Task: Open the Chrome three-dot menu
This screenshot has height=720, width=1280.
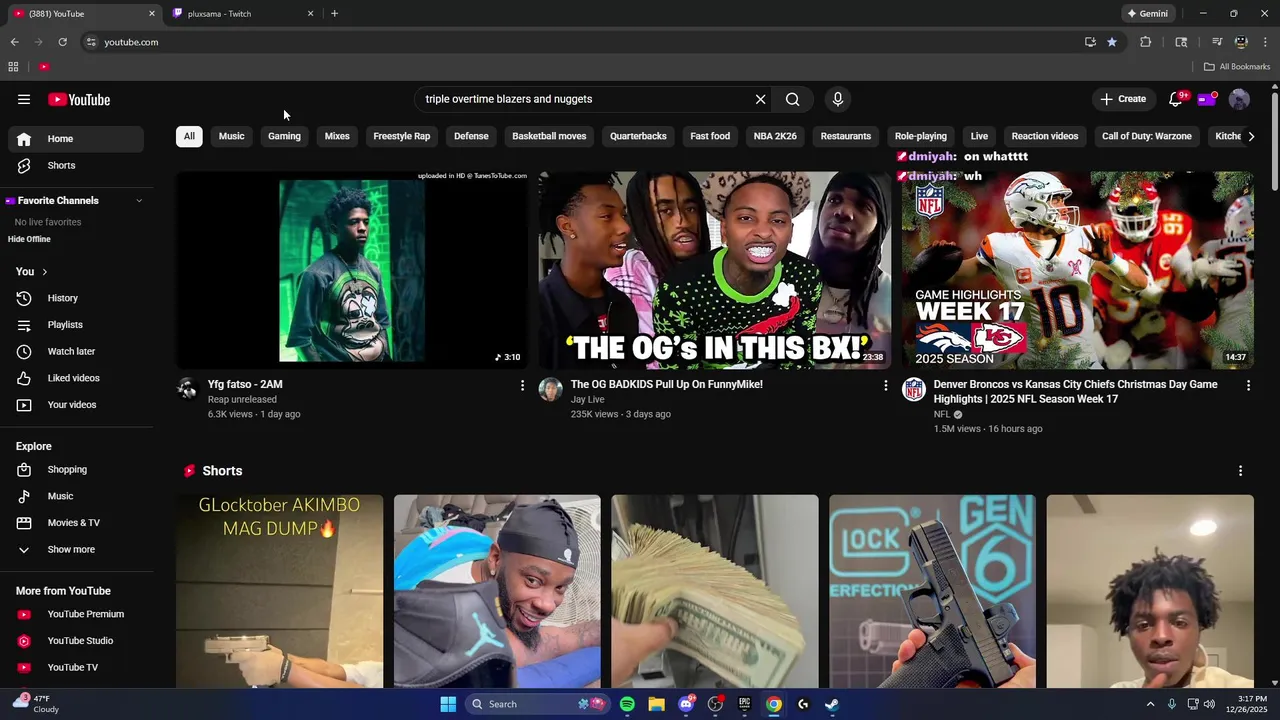Action: [1265, 42]
